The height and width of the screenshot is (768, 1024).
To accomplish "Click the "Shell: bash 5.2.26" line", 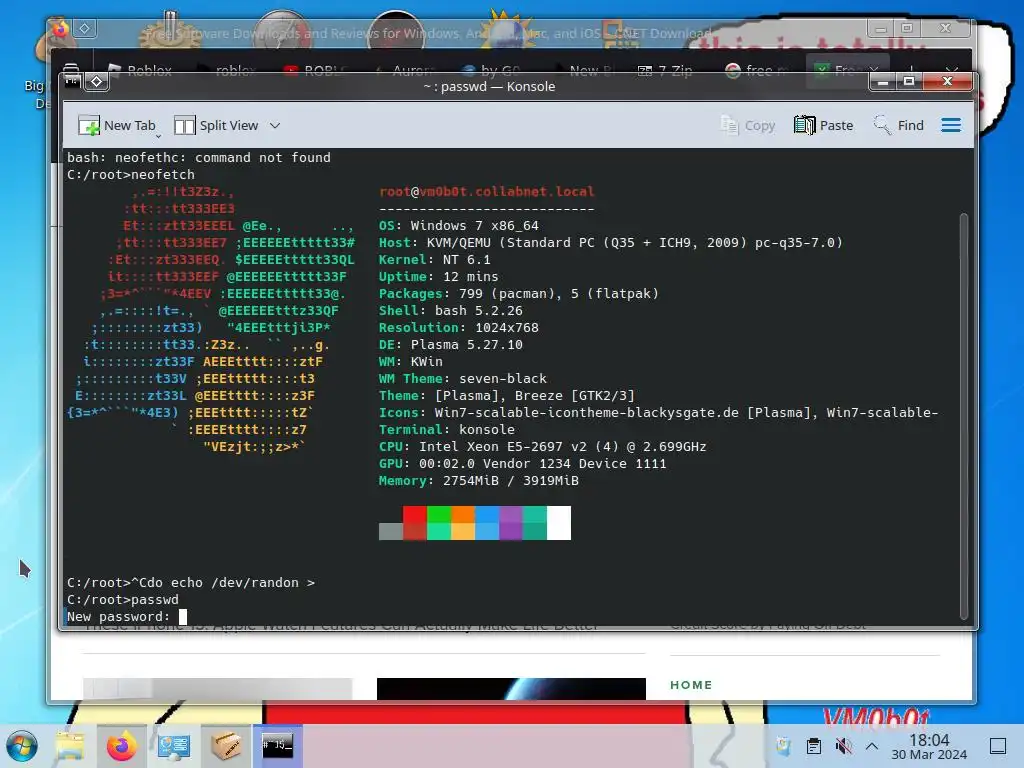I will (451, 310).
